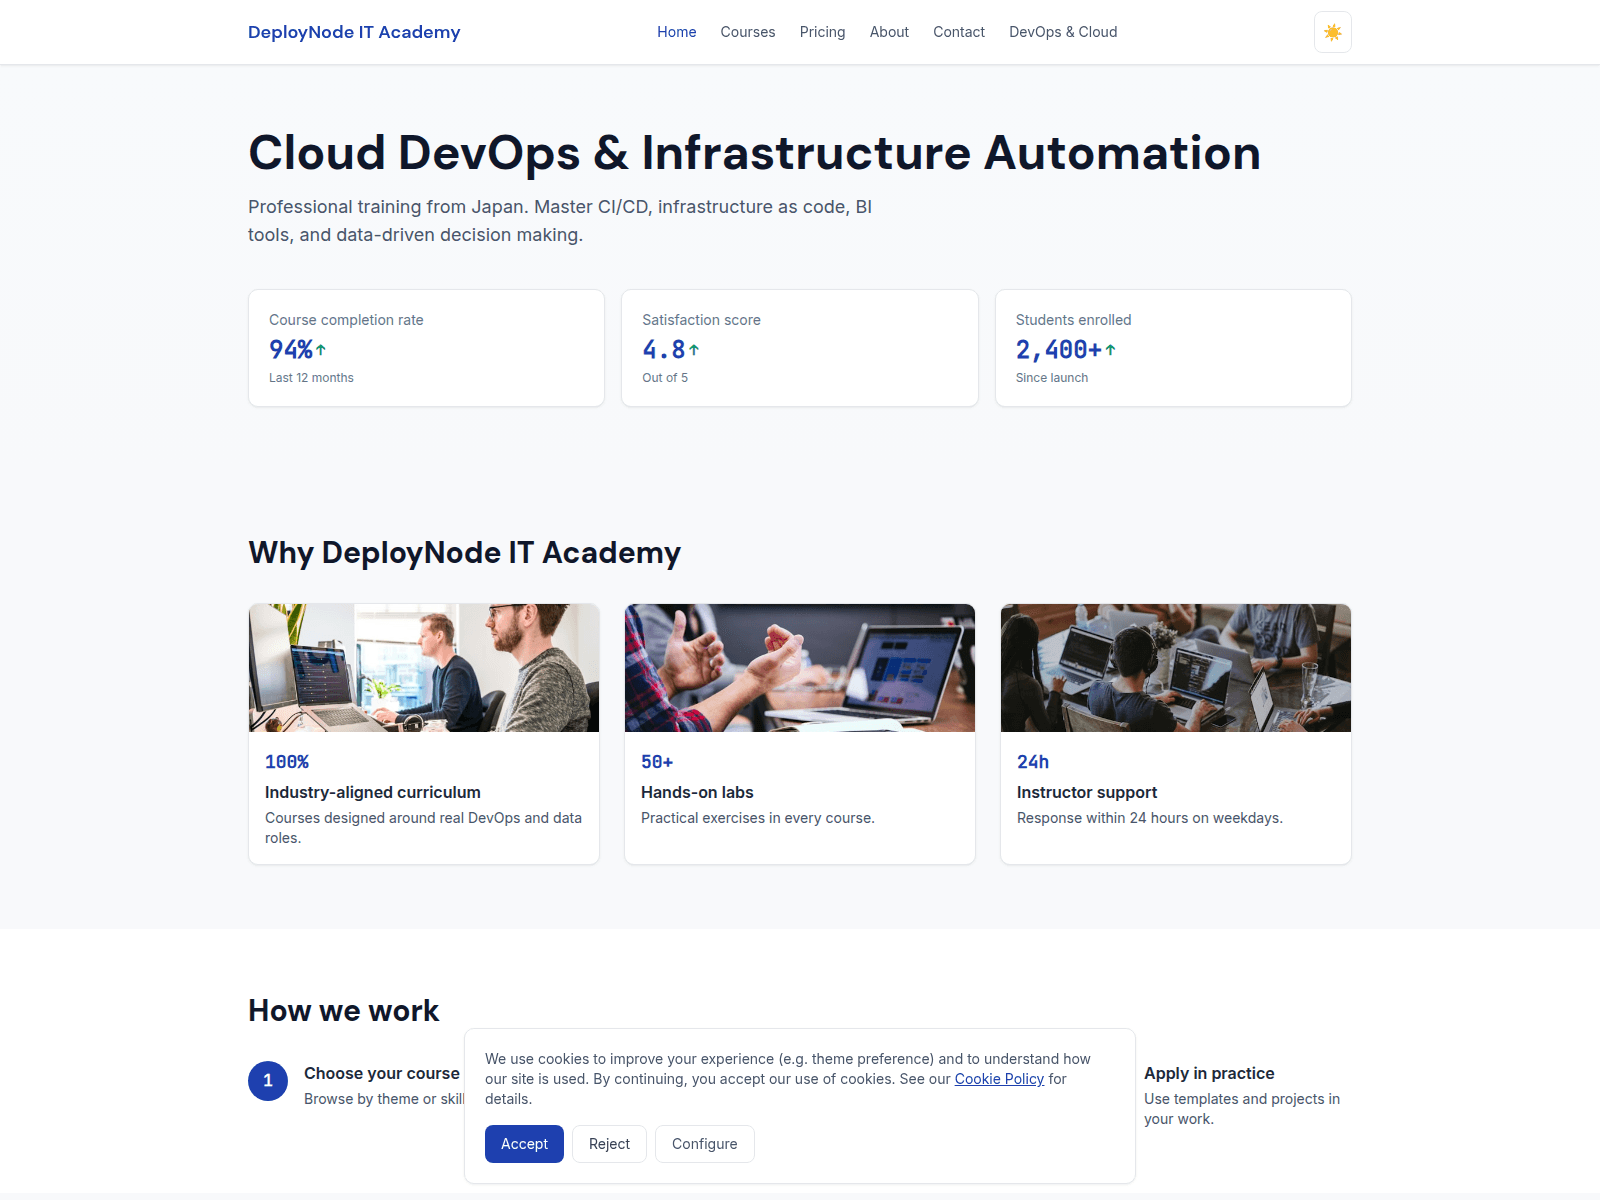Open the Cookie Policy link
Image resolution: width=1600 pixels, height=1200 pixels.
click(998, 1079)
